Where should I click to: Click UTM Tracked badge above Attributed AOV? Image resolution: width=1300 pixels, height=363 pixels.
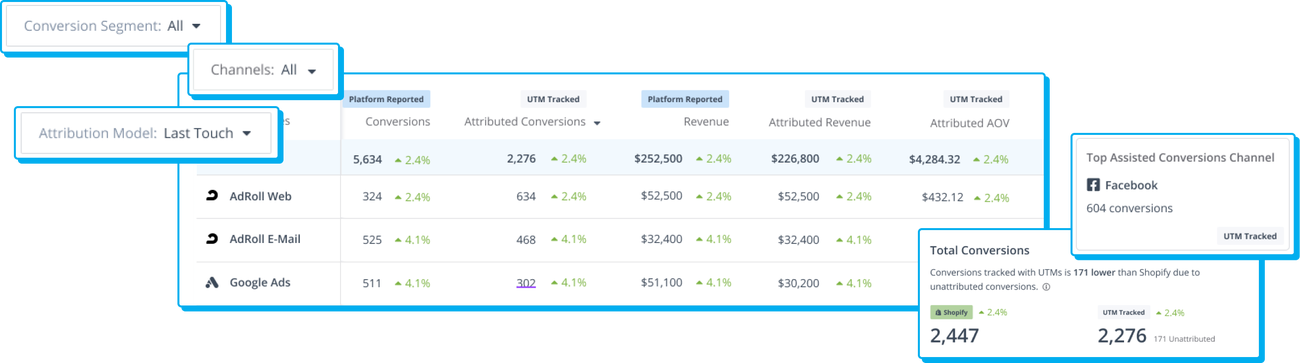(x=976, y=99)
